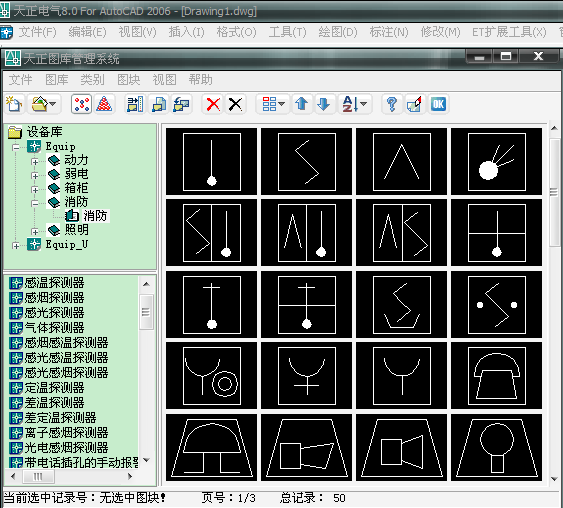
Task: Click the block list horizontal scrollbar thumb
Action: (x=38, y=476)
